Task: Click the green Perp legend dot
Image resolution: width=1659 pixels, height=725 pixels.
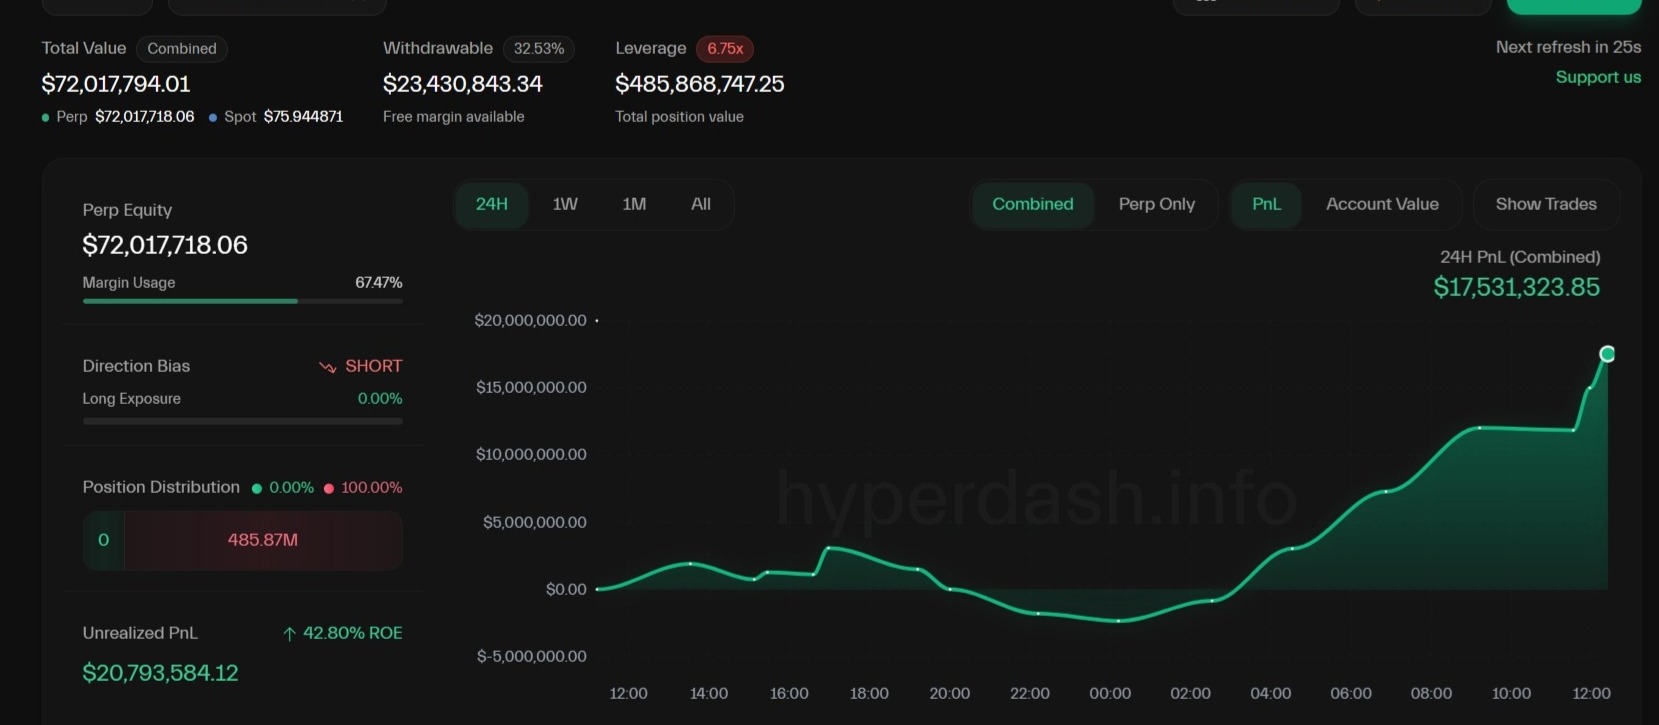Action: click(46, 118)
